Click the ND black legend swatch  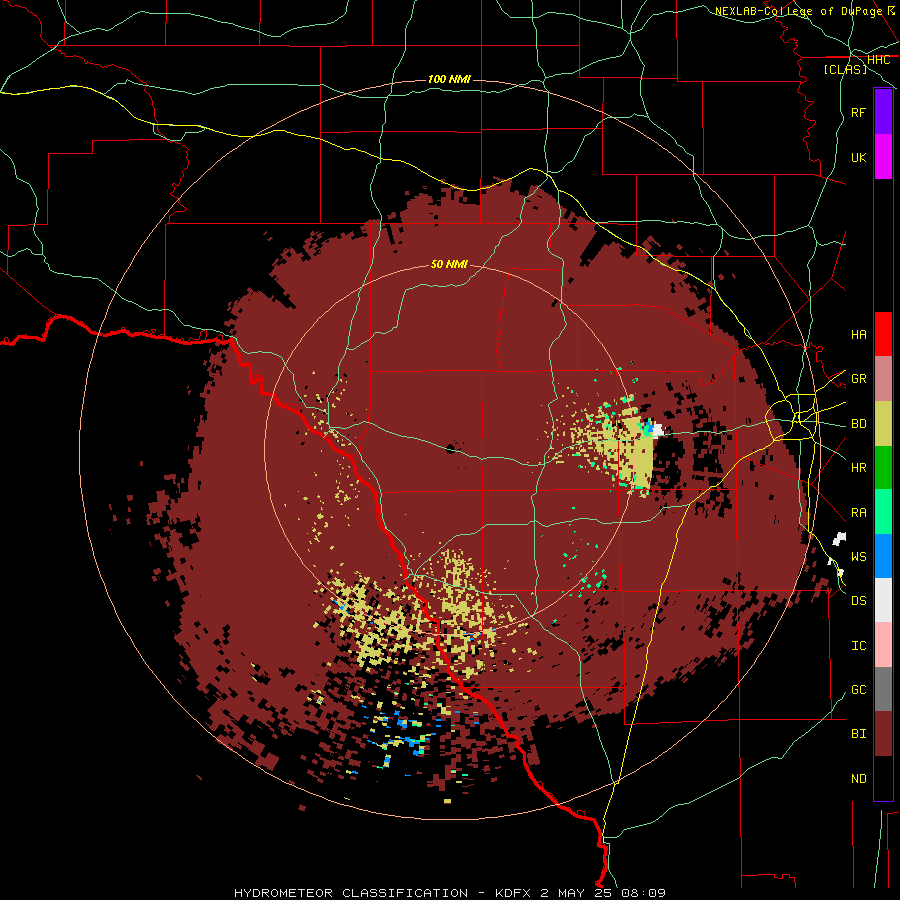883,778
